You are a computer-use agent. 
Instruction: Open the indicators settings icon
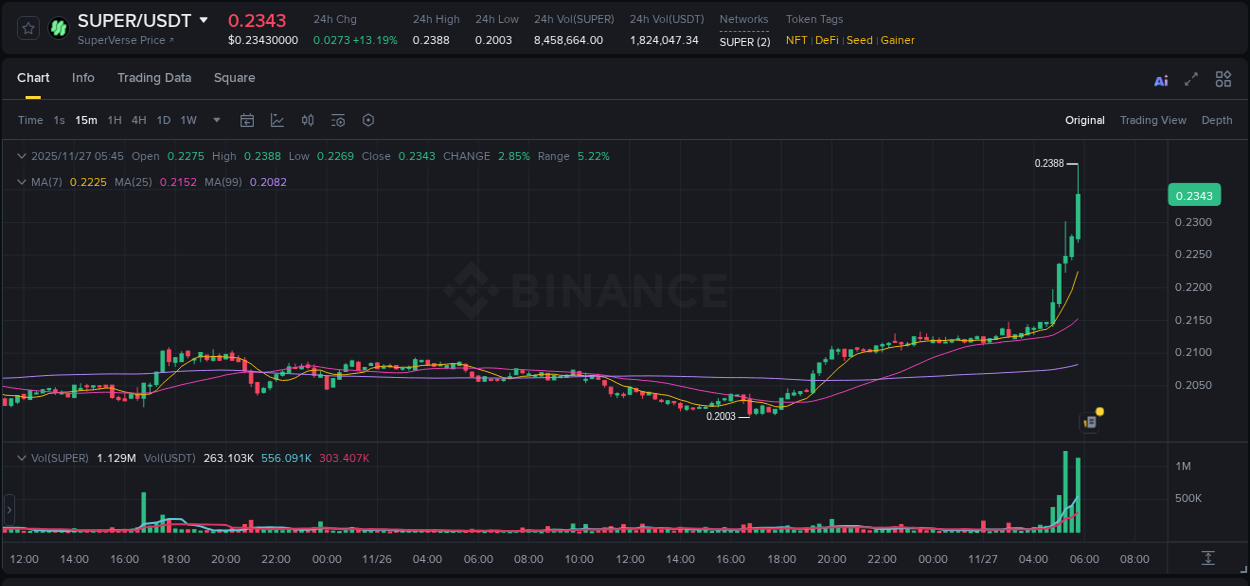(337, 120)
